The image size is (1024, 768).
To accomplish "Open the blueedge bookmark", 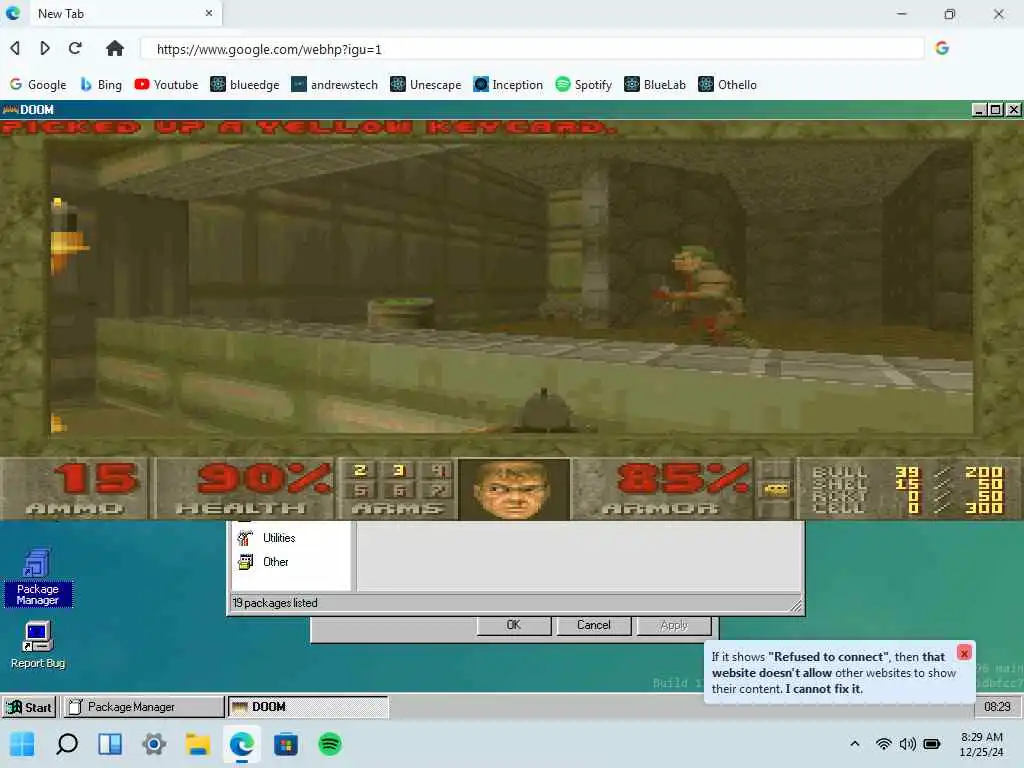I will pos(245,84).
